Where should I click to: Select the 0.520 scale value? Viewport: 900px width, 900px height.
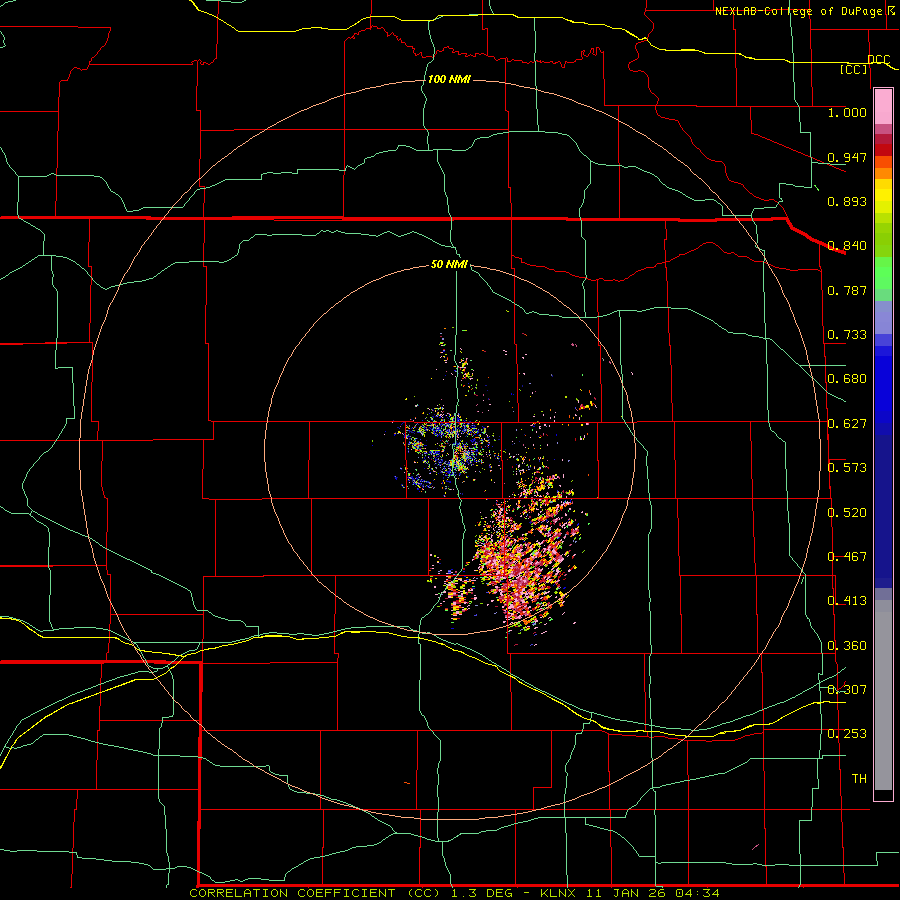847,512
